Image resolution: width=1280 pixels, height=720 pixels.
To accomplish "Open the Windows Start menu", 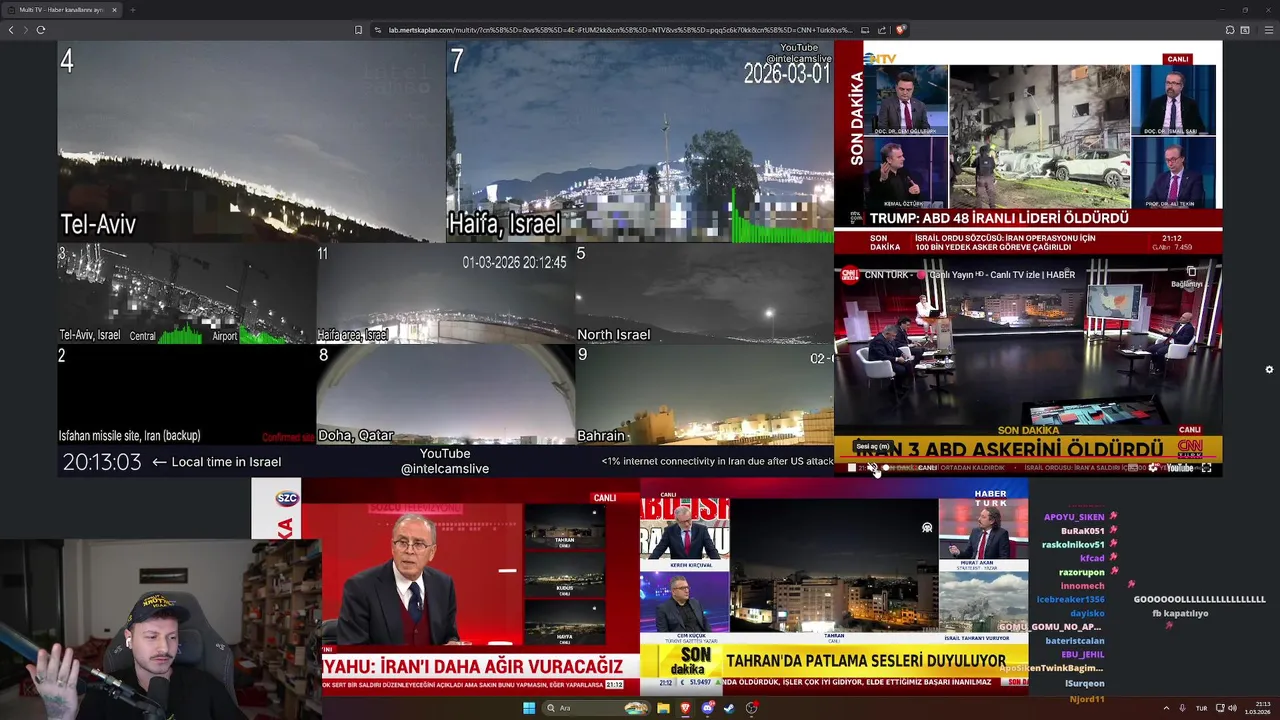I will pos(529,708).
